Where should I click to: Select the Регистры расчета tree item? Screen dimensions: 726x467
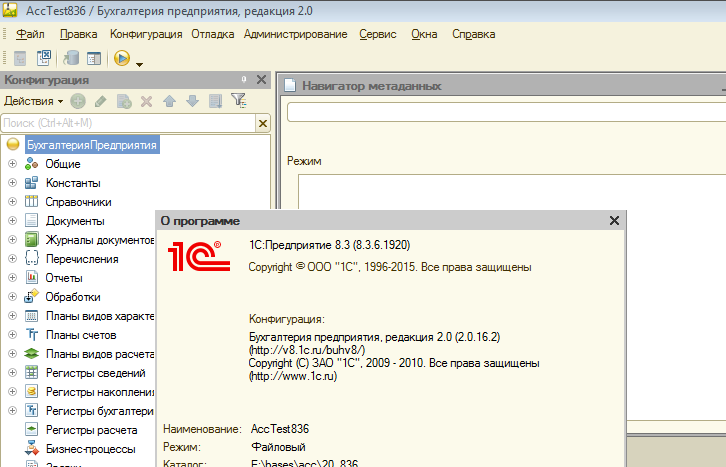tap(91, 430)
